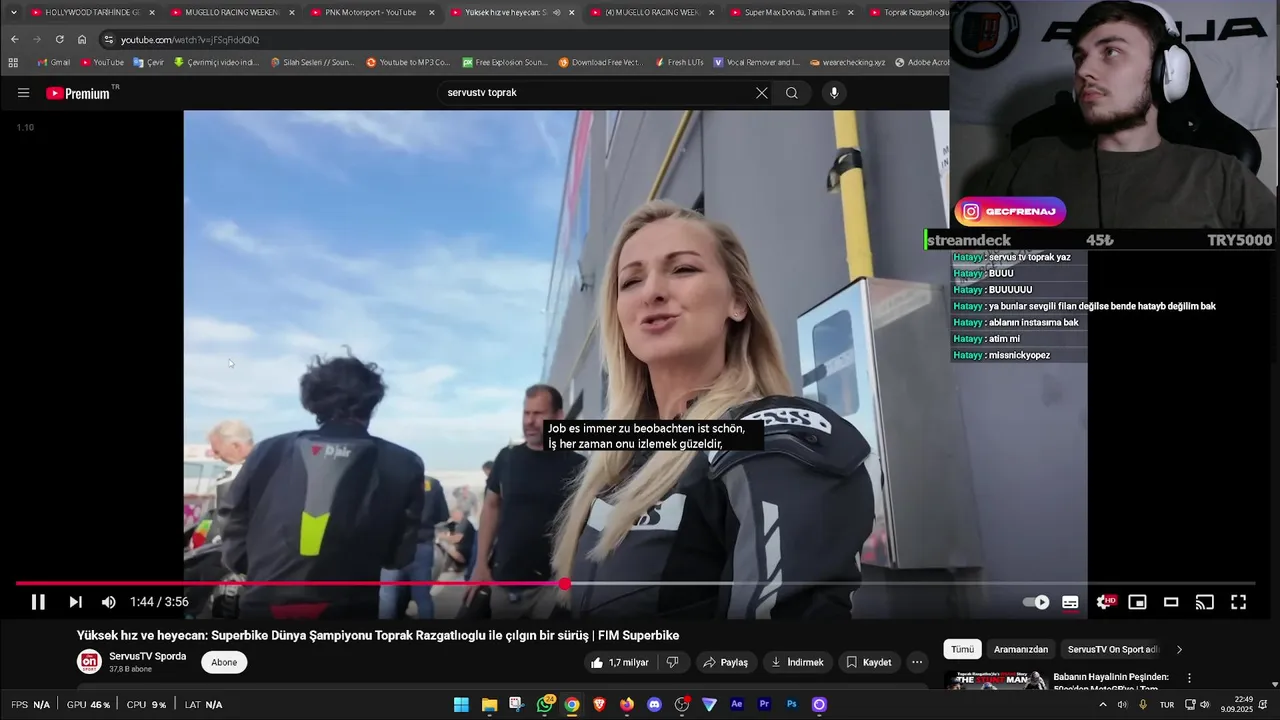Click the progress bar scrubber handle
The image size is (1280, 720).
pyautogui.click(x=565, y=584)
